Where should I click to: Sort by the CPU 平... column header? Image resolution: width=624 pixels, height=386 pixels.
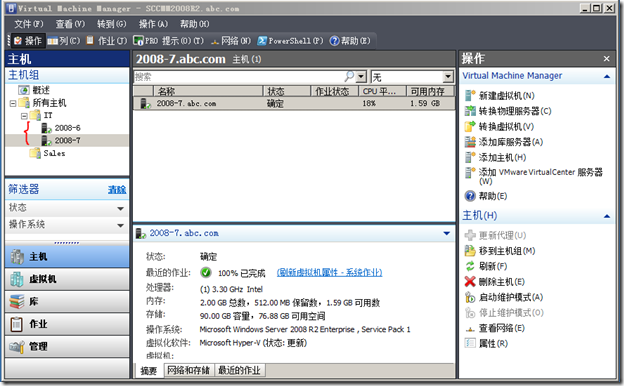382,91
